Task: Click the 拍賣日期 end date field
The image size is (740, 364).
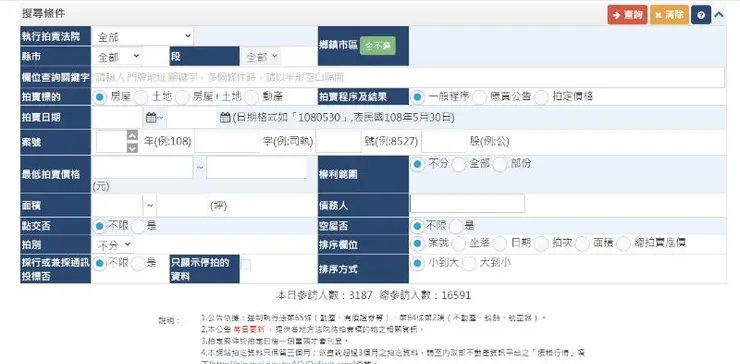Action: tap(192, 118)
